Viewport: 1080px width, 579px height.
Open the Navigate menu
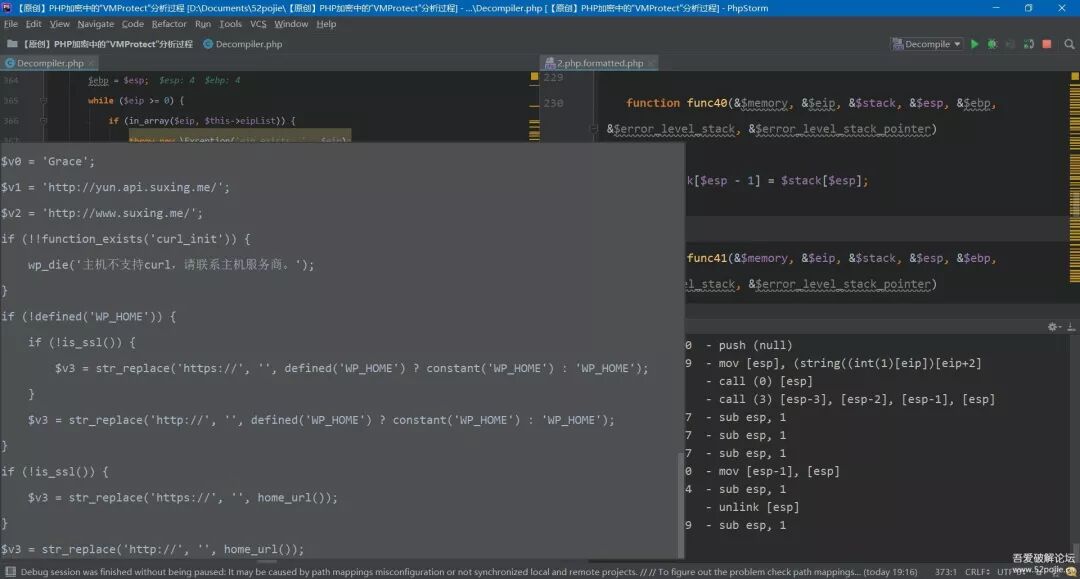click(x=96, y=24)
